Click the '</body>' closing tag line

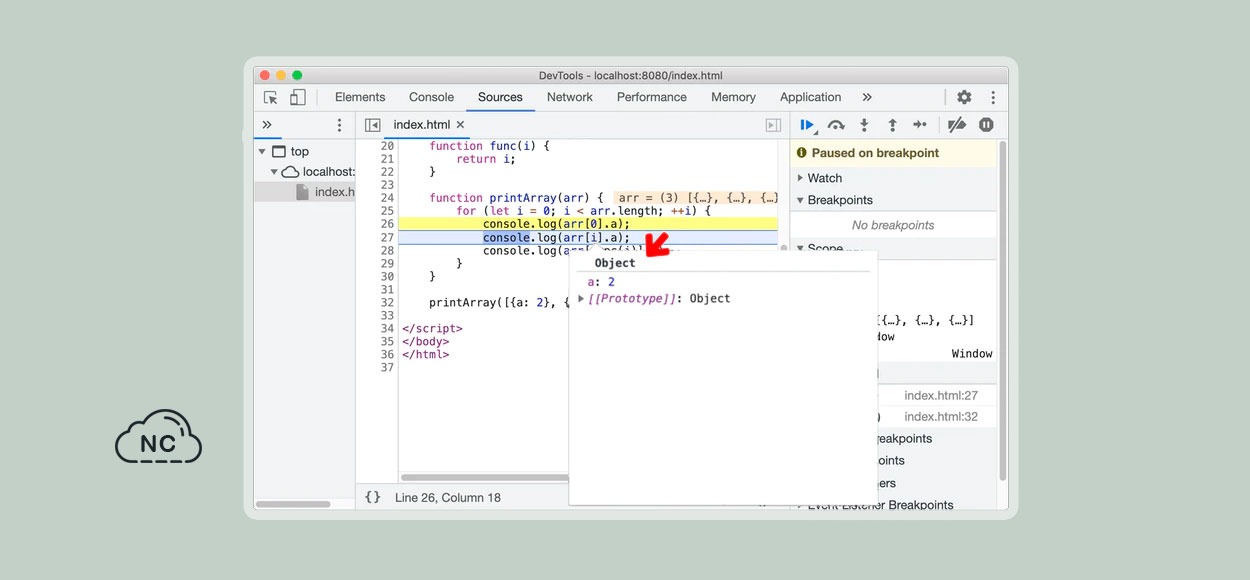[x=425, y=341]
